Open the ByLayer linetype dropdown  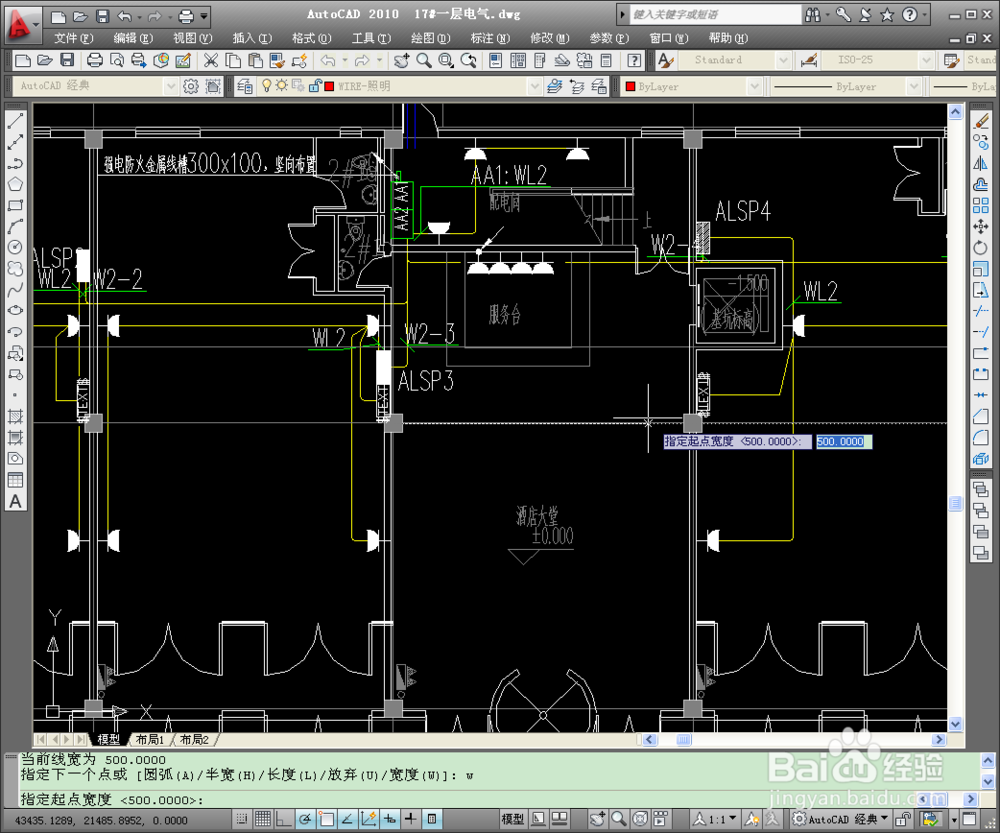pos(914,86)
